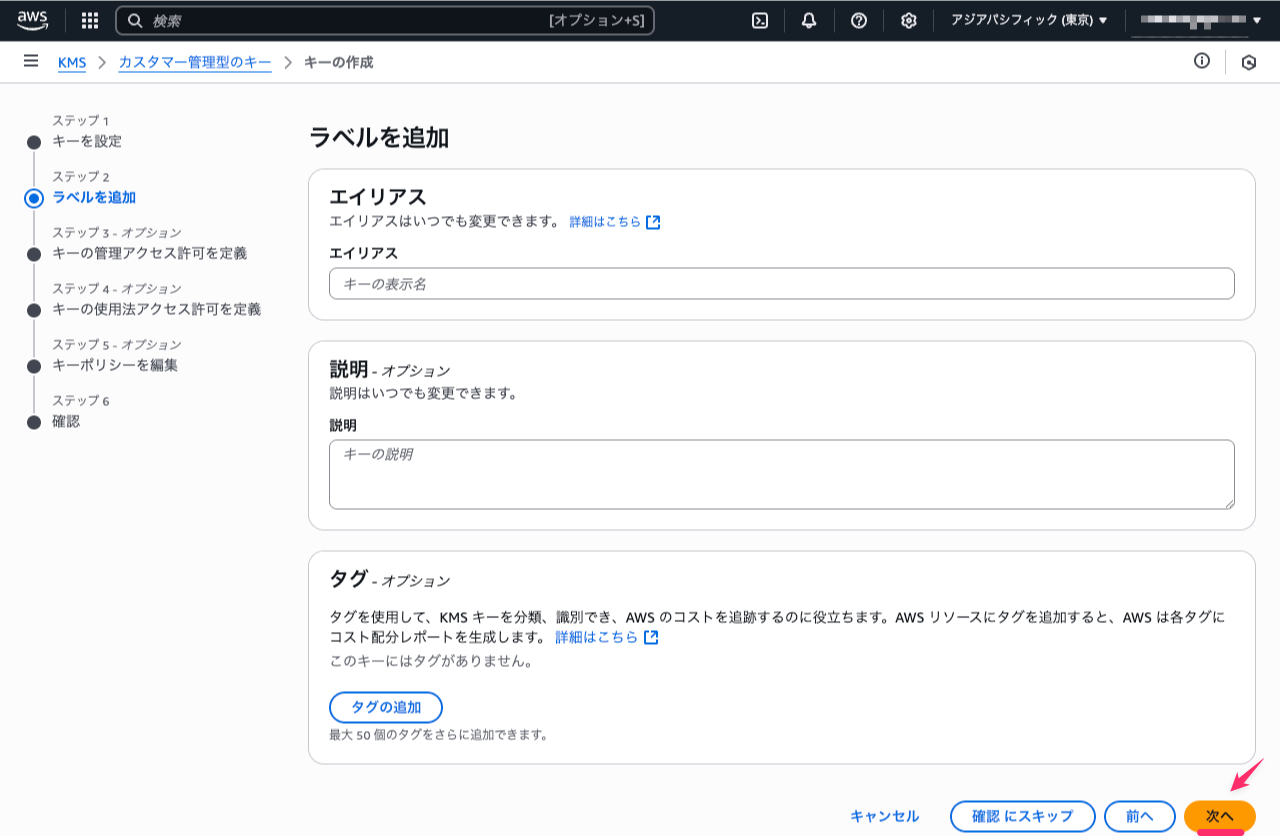The height and width of the screenshot is (836, 1280).
Task: Click external link icon beside alias 詳細はこちら
Action: tap(653, 222)
